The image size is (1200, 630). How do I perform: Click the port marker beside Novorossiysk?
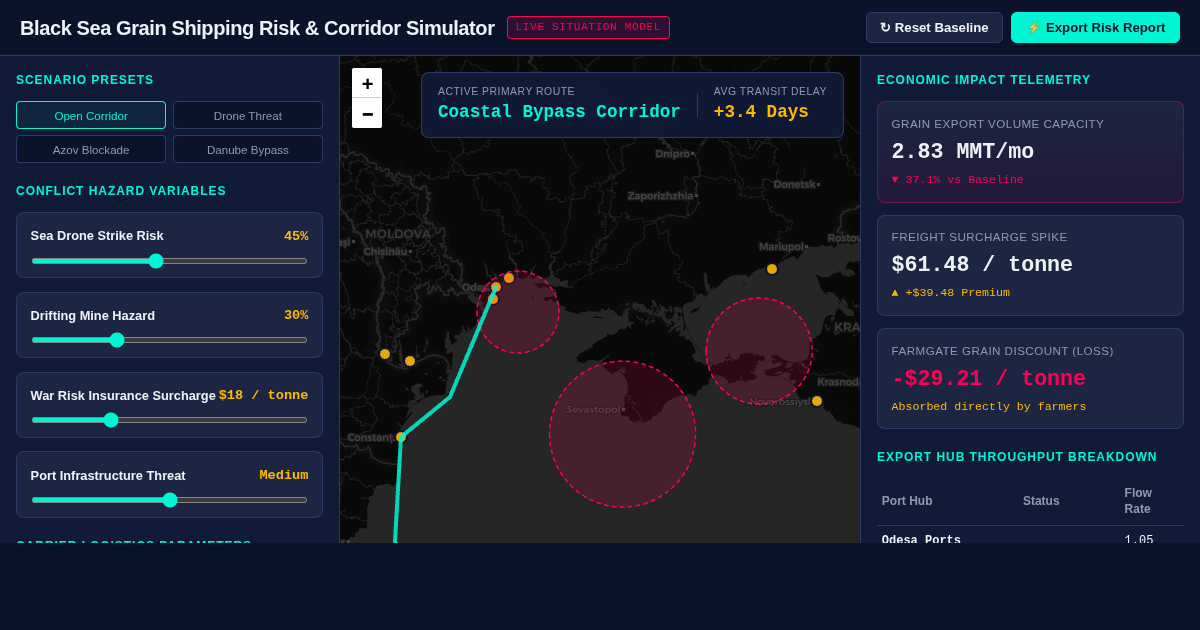tap(817, 401)
